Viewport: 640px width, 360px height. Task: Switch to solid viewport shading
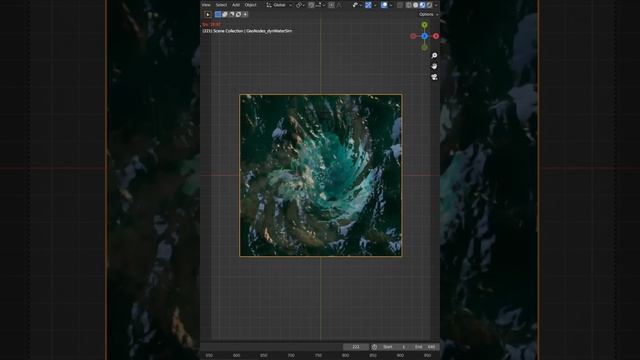(x=416, y=5)
